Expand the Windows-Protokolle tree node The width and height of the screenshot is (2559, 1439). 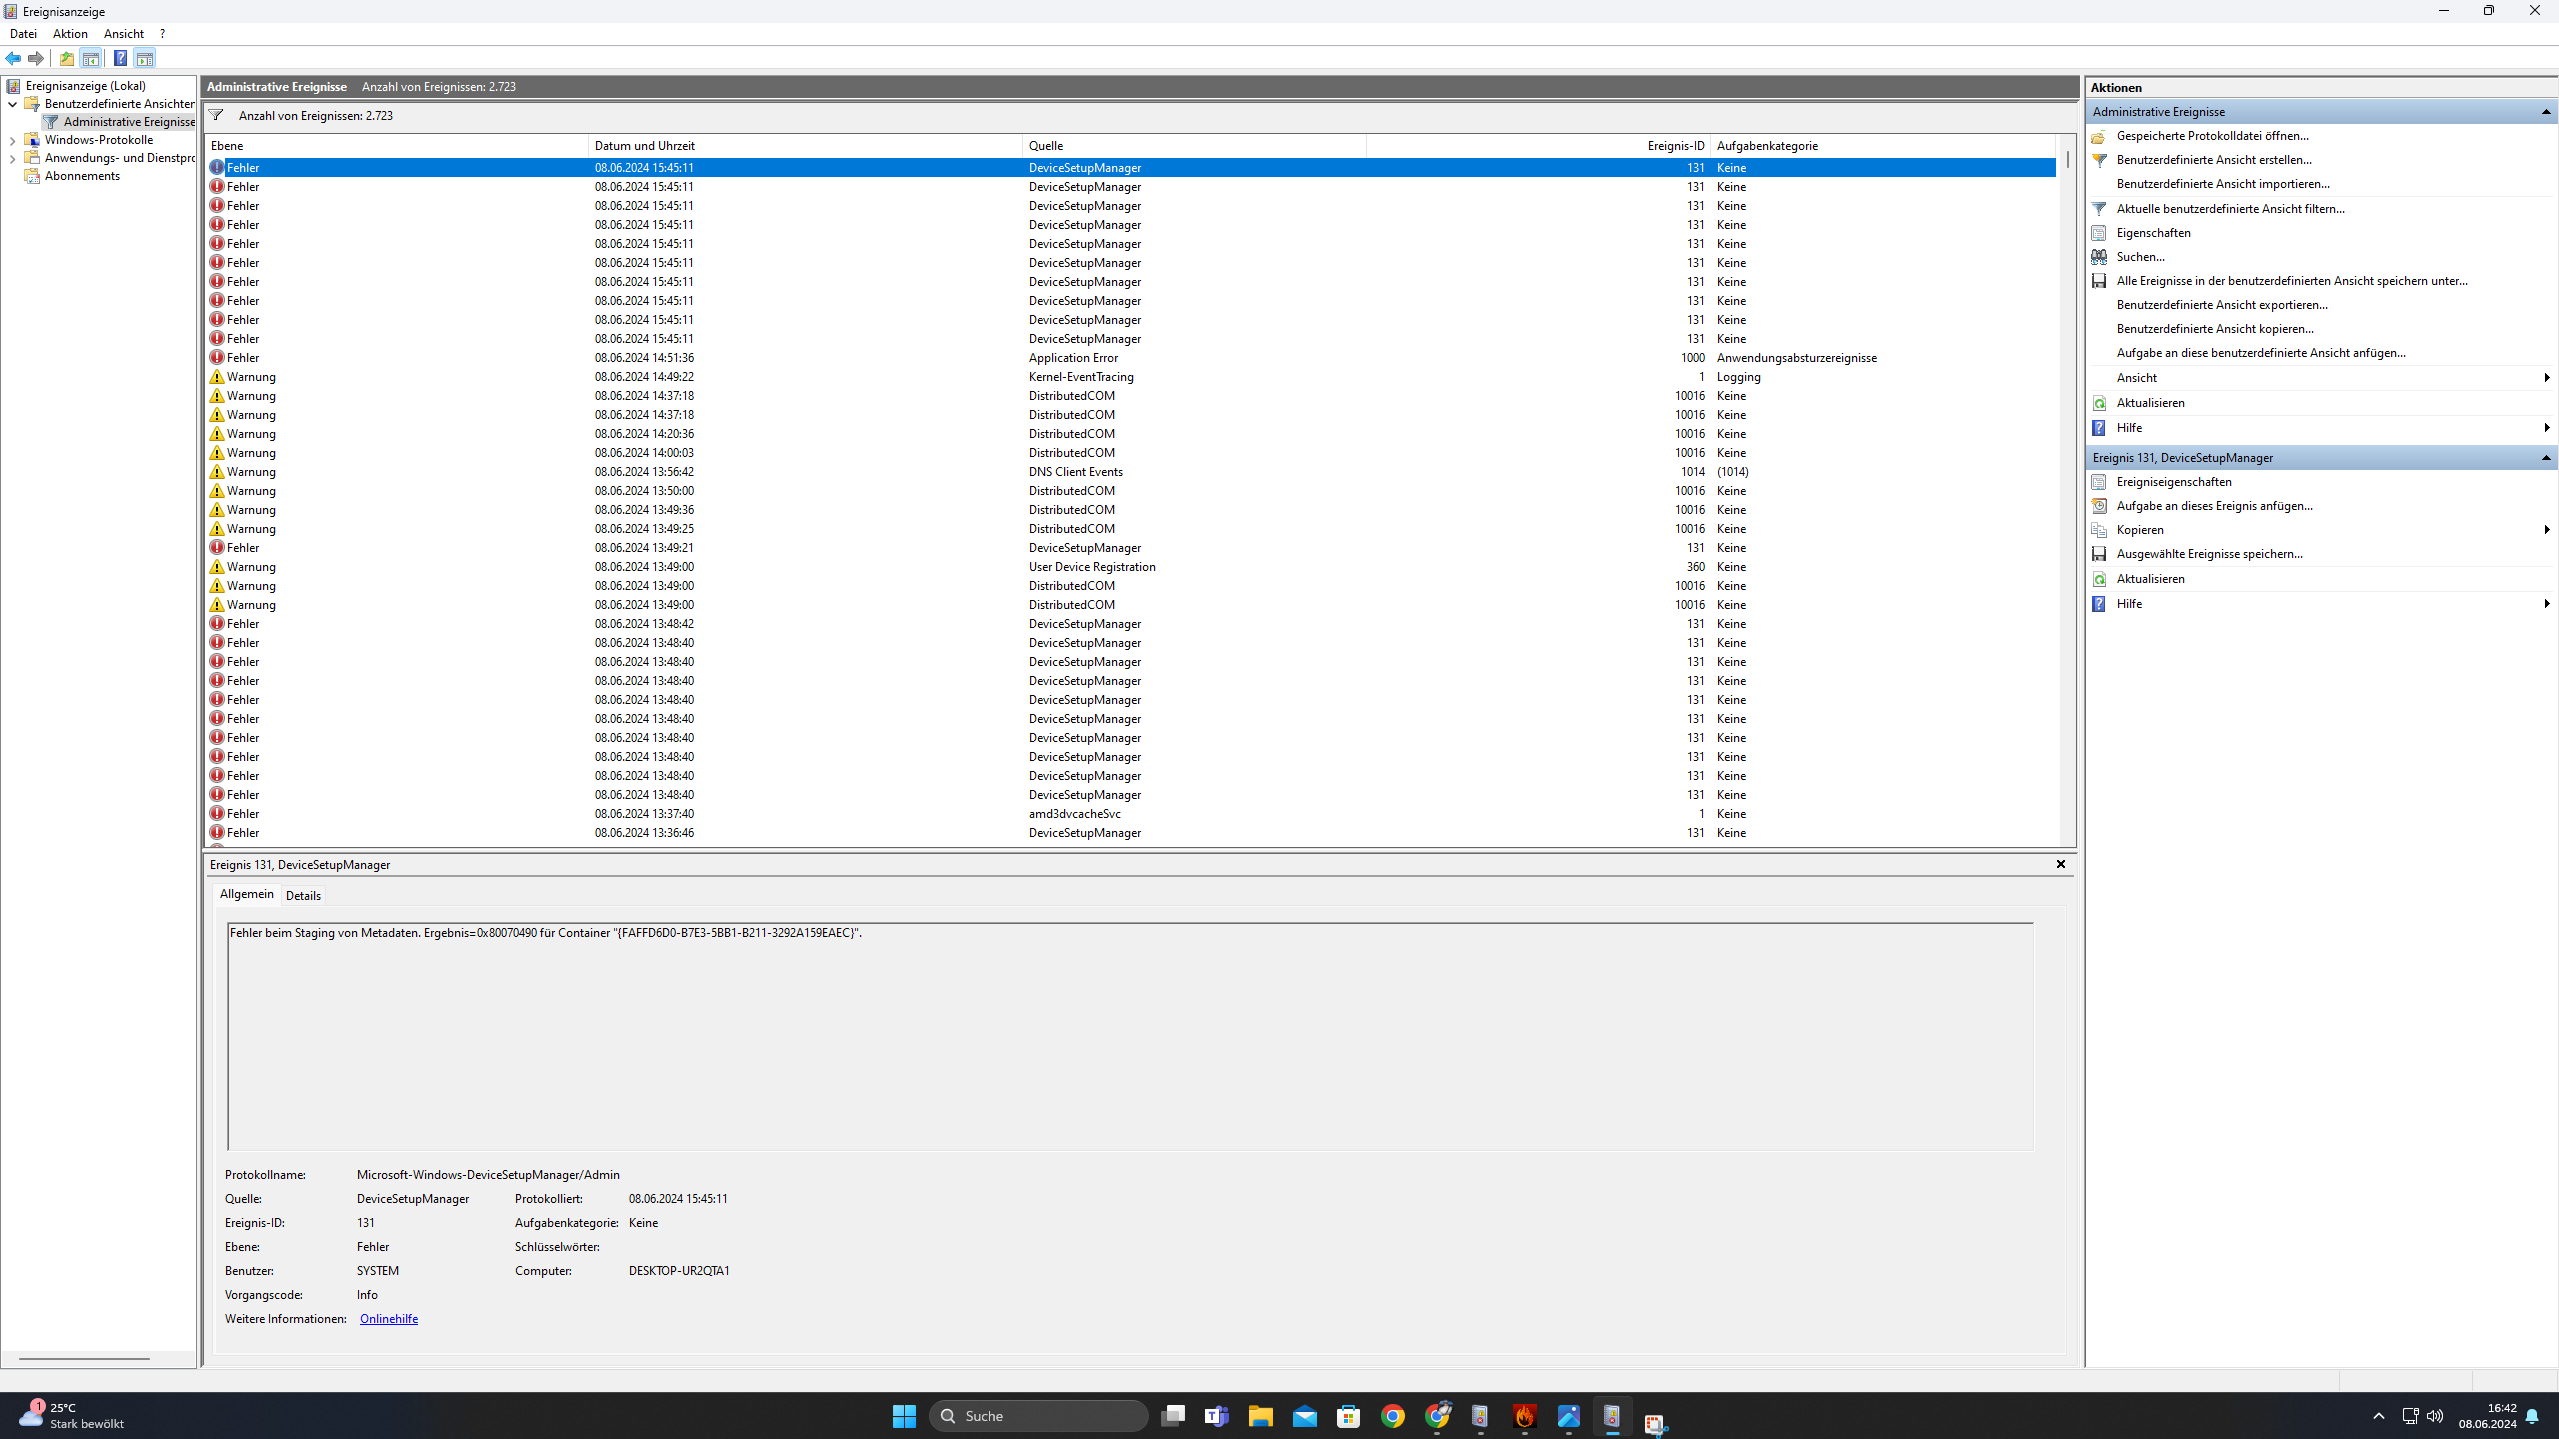point(12,140)
